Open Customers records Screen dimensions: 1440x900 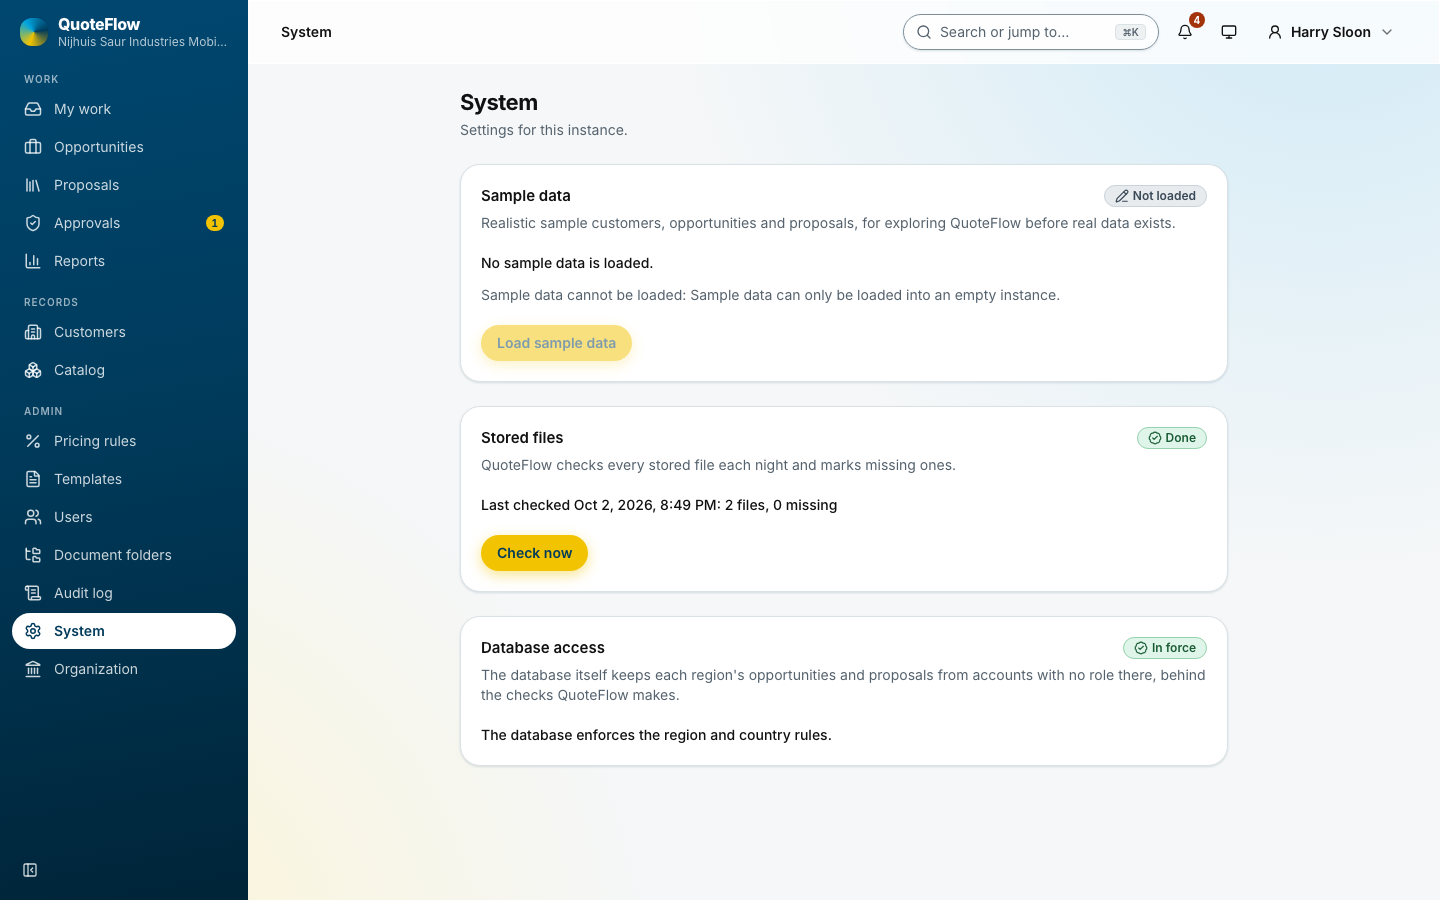[124, 332]
